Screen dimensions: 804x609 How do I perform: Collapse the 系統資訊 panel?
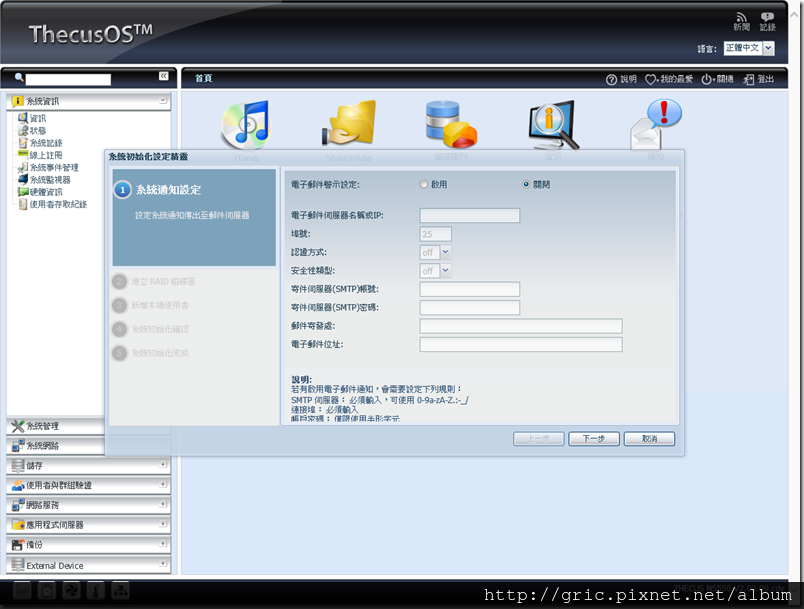[x=163, y=100]
